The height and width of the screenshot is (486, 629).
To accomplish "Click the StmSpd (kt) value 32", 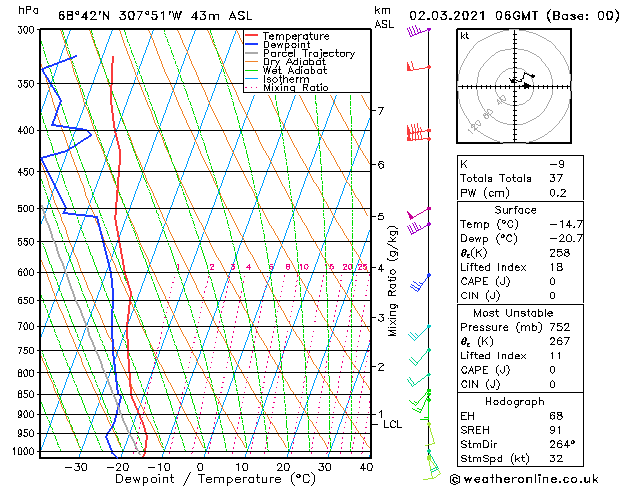I will (x=556, y=459).
